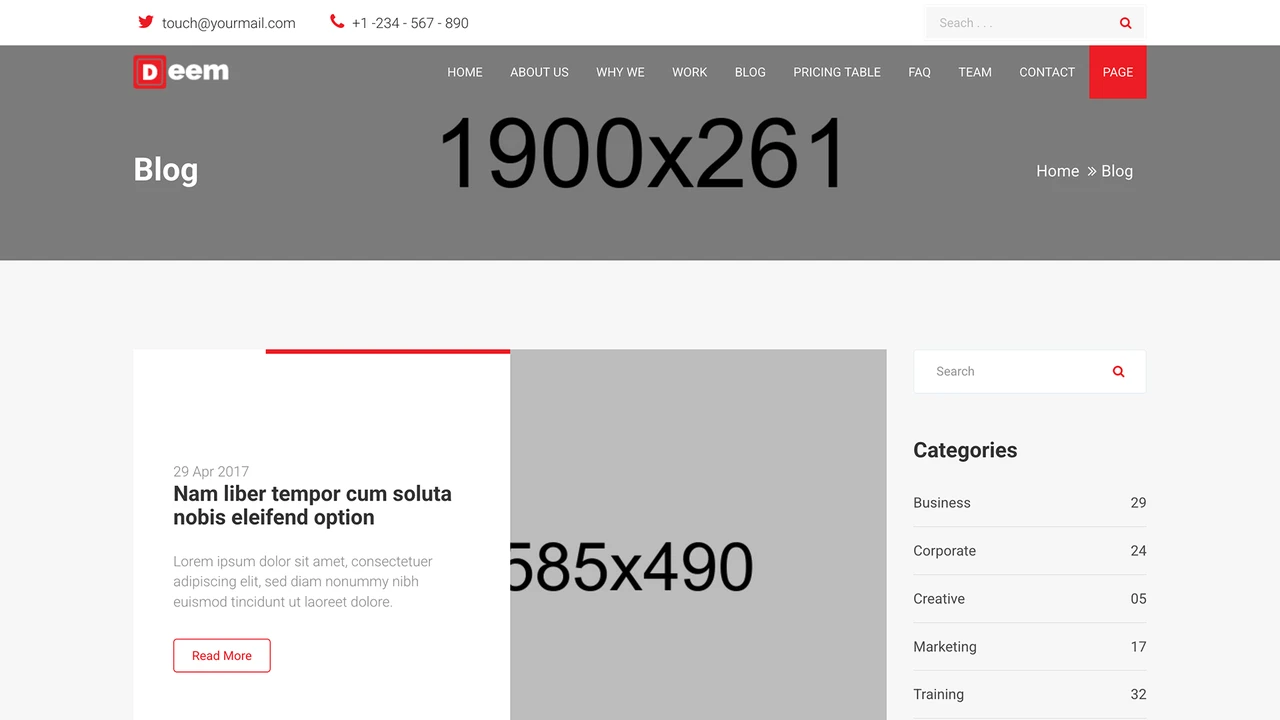This screenshot has height=720, width=1280.
Task: Click the 29 Apr 2017 post date
Action: coord(211,472)
